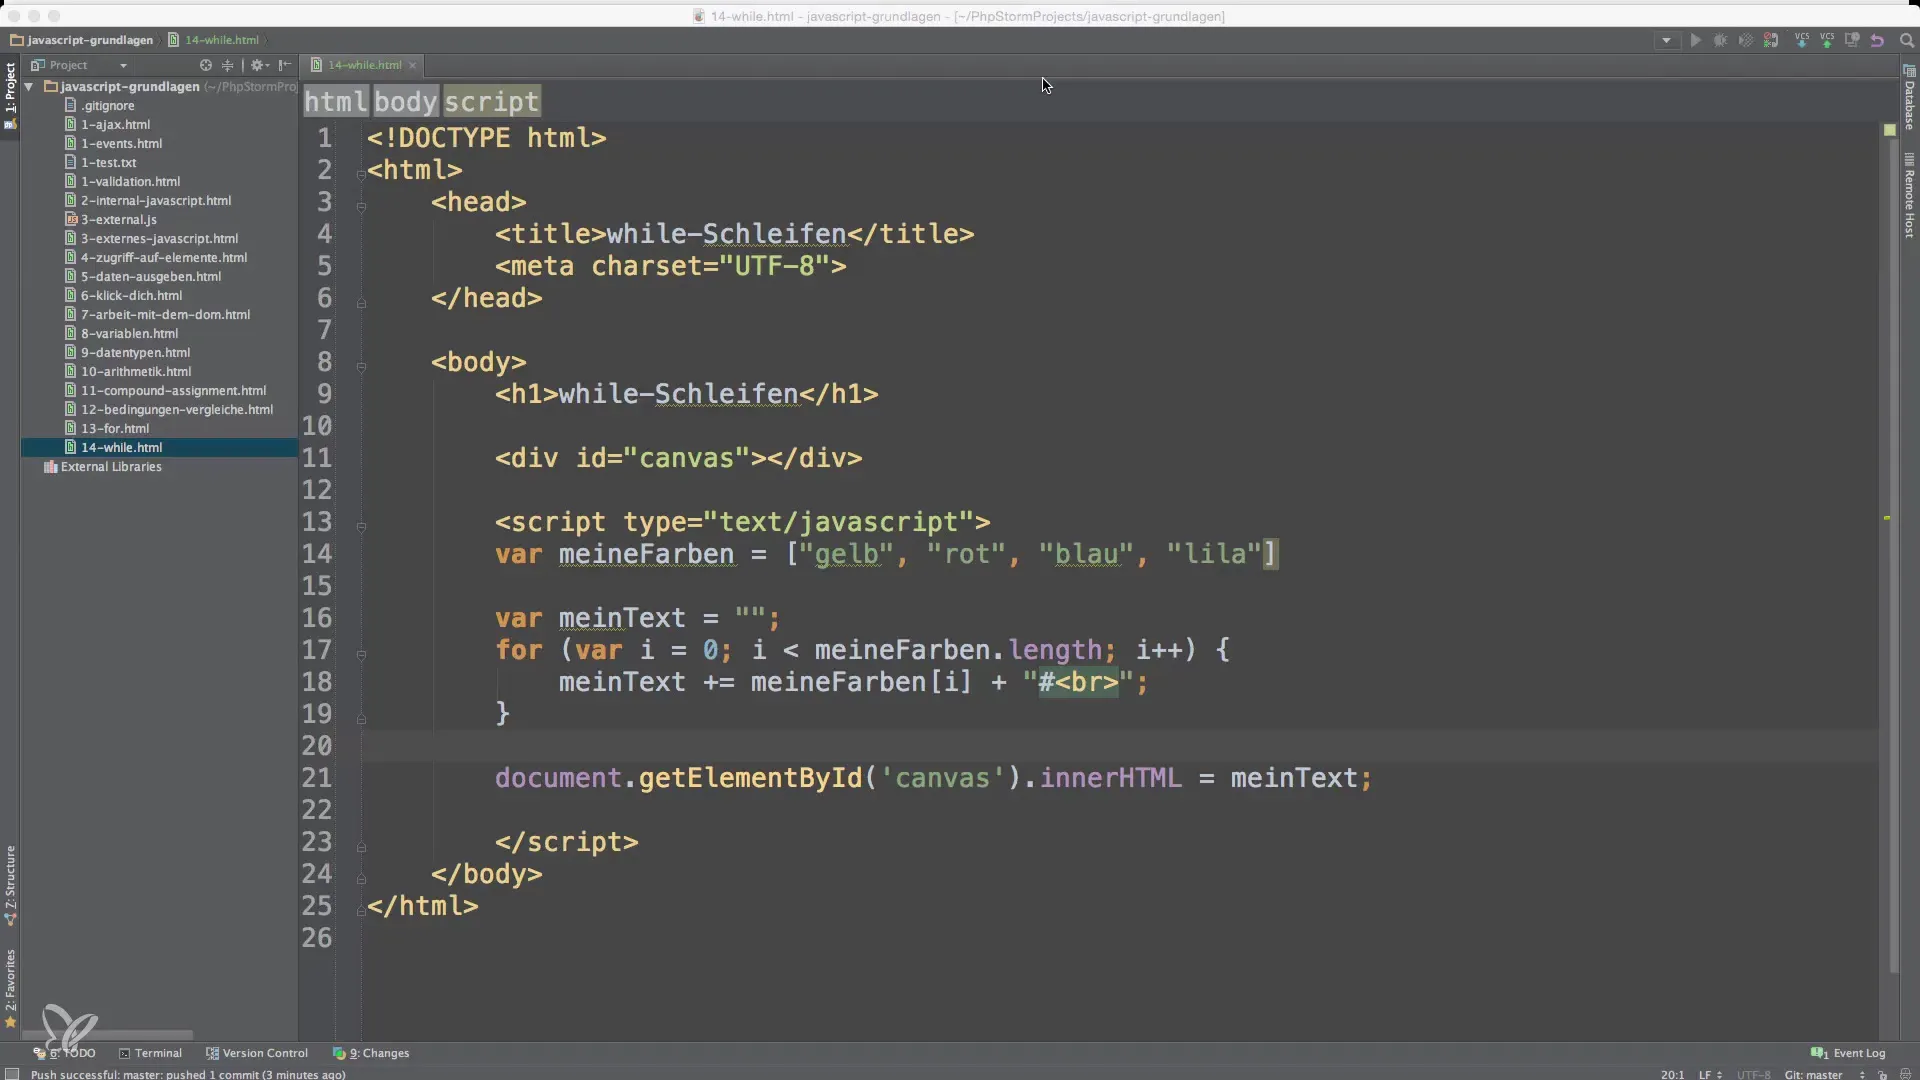The width and height of the screenshot is (1920, 1080).
Task: Click the editor vertical scrollbar
Action: [1893, 555]
